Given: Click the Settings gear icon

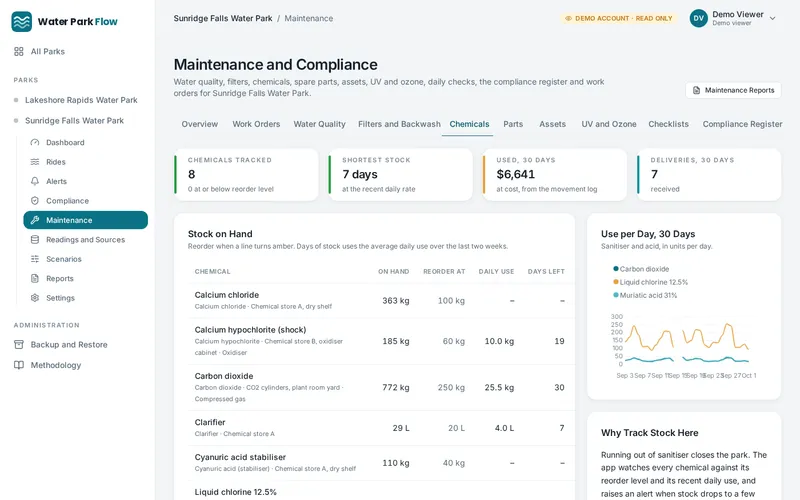Looking at the screenshot, I should [x=35, y=297].
